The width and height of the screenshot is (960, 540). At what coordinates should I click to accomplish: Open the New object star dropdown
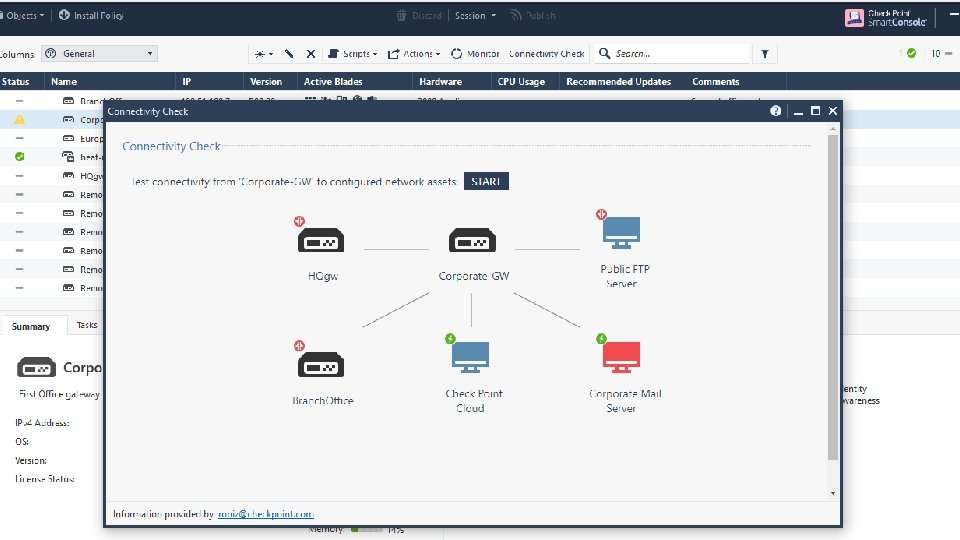(x=264, y=54)
